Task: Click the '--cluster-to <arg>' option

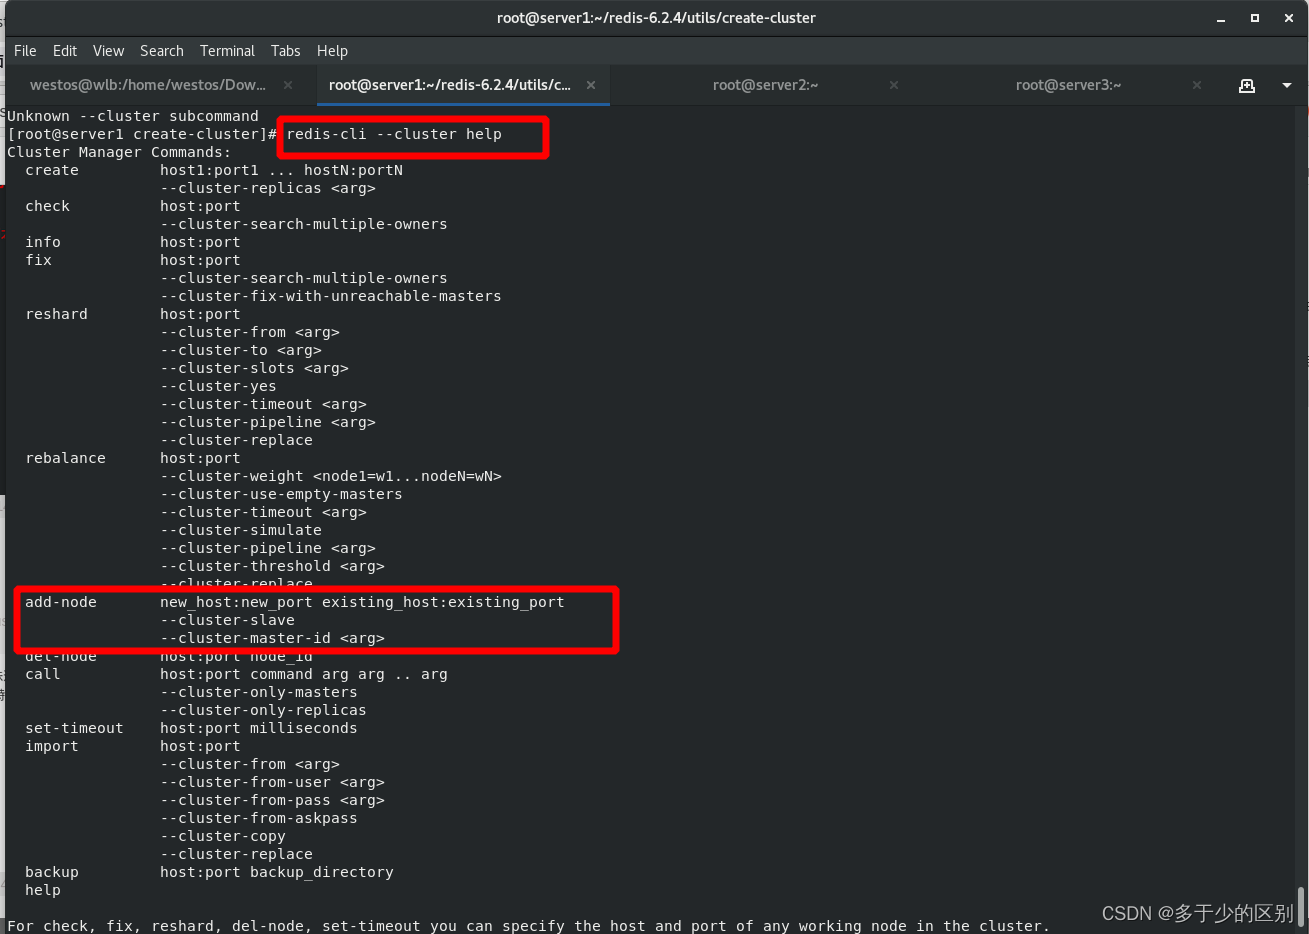Action: [241, 350]
